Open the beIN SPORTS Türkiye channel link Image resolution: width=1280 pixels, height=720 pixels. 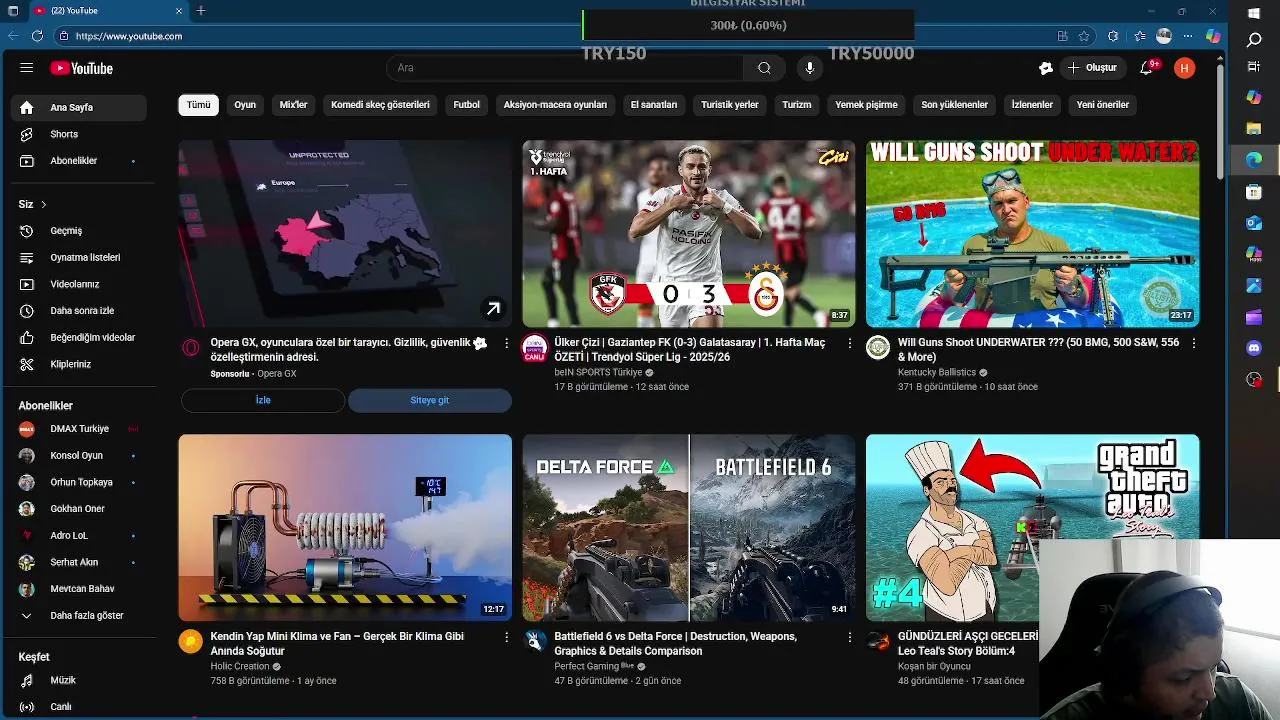coord(598,372)
